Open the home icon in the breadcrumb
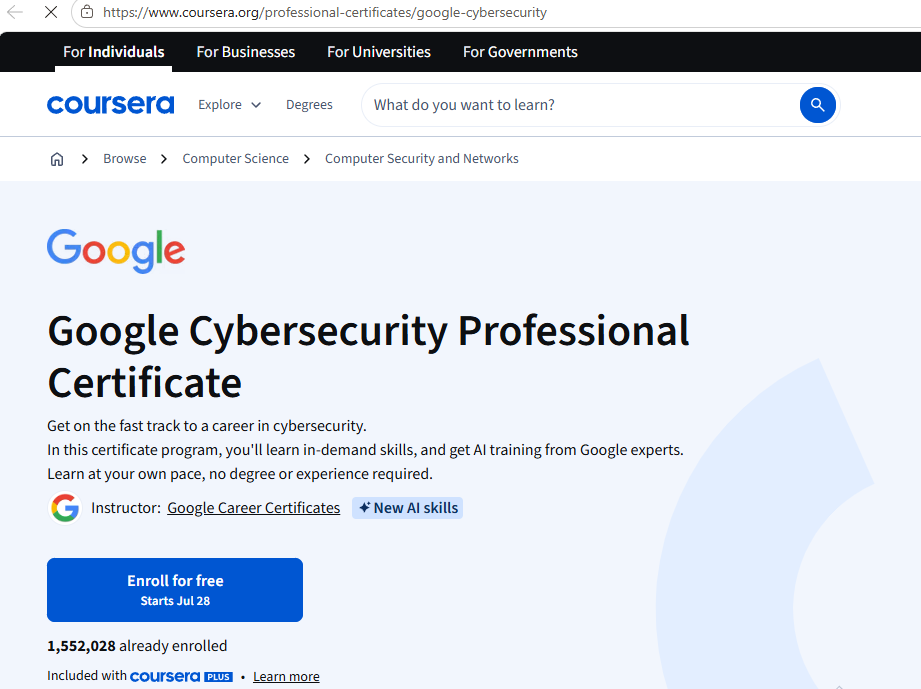This screenshot has height=689, width=921. (57, 159)
